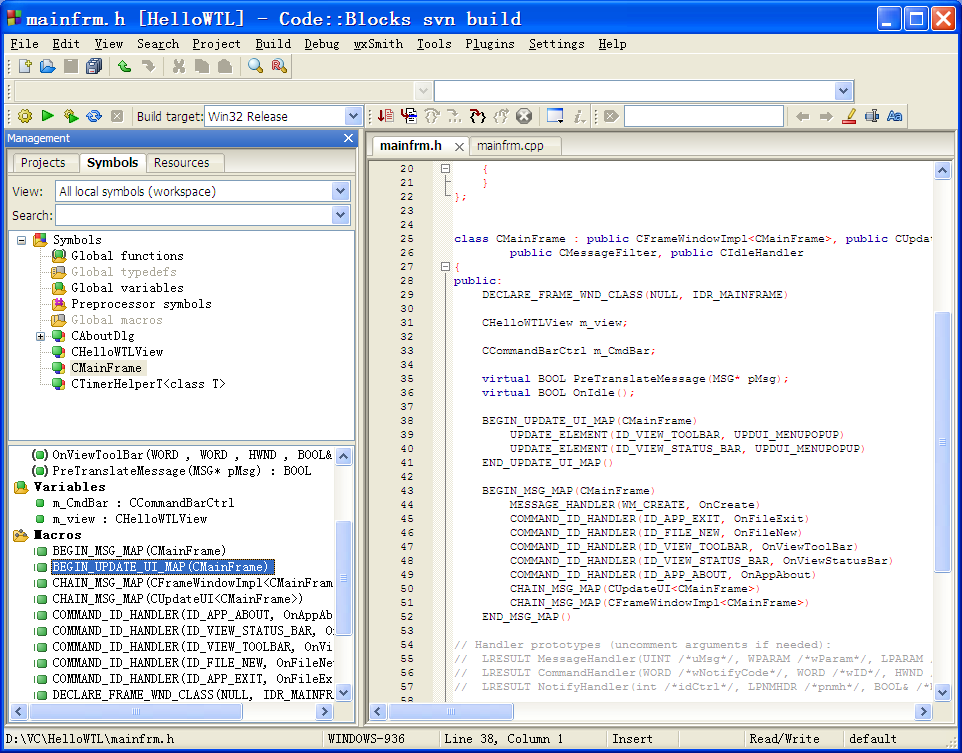Open Find with the magnifier icon
962x753 pixels.
pyautogui.click(x=255, y=66)
